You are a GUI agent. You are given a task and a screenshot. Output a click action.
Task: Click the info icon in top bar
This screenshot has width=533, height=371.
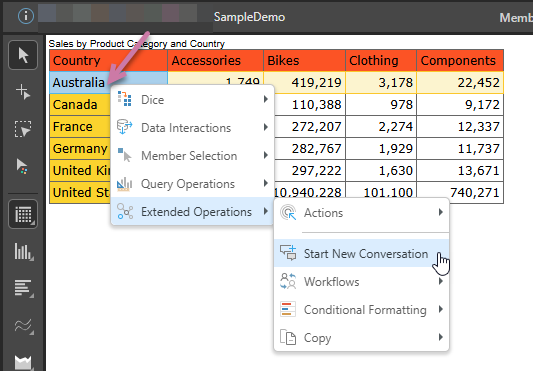tap(26, 16)
